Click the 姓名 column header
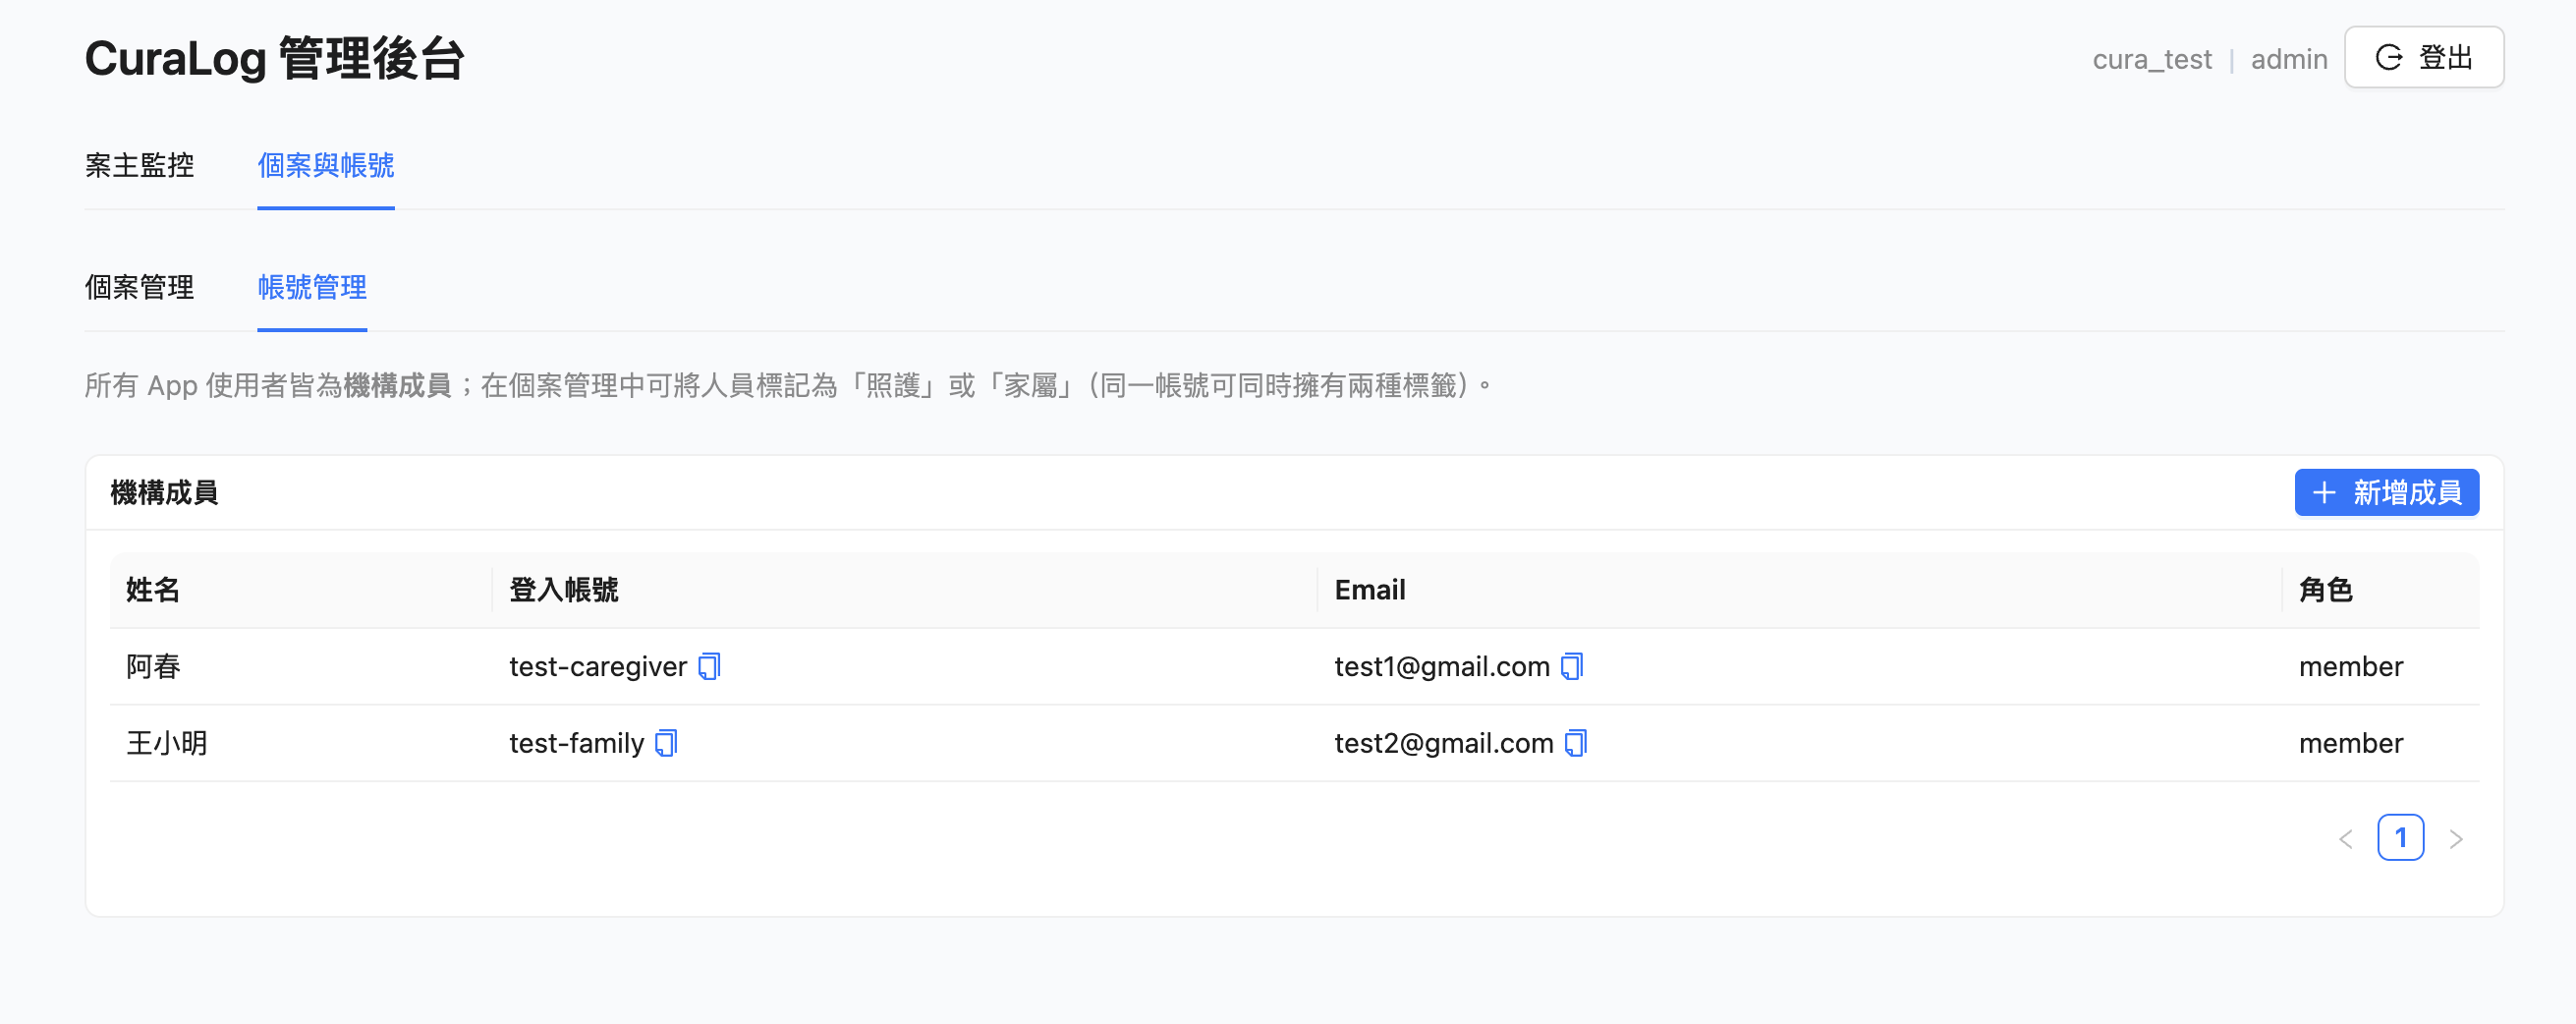This screenshot has height=1024, width=2576. (153, 590)
